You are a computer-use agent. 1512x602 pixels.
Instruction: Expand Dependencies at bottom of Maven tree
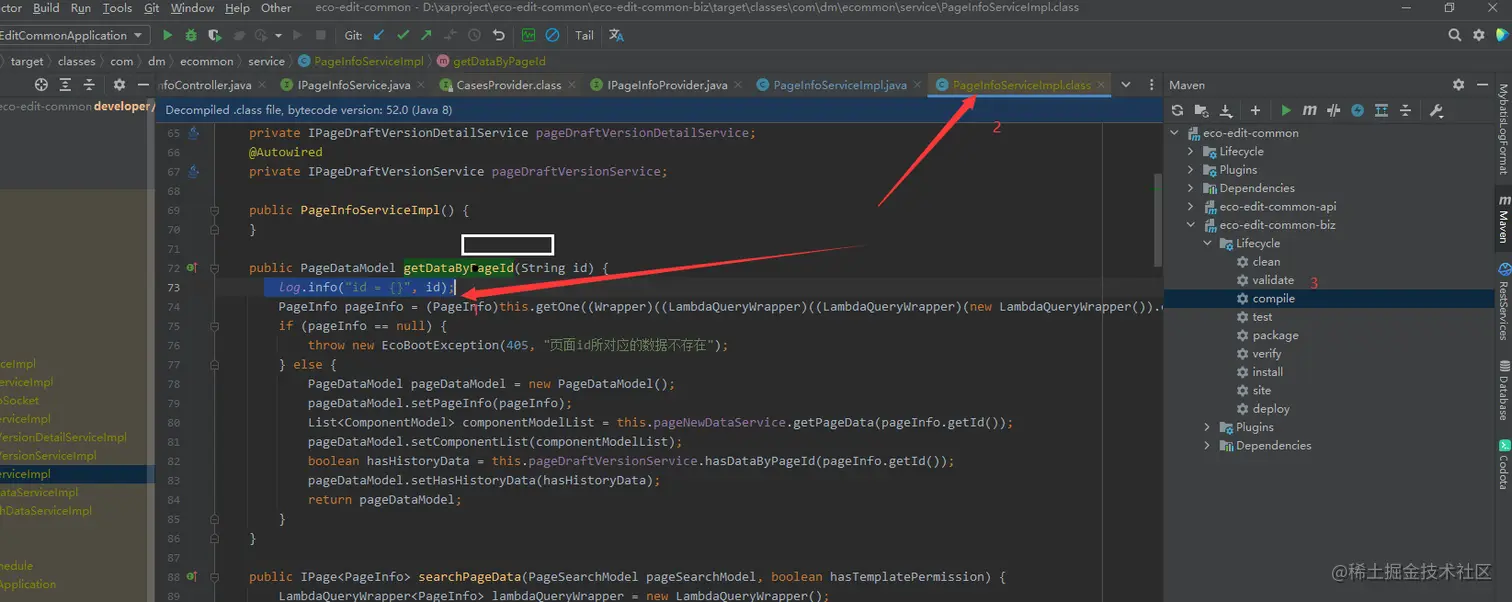[x=1207, y=446]
